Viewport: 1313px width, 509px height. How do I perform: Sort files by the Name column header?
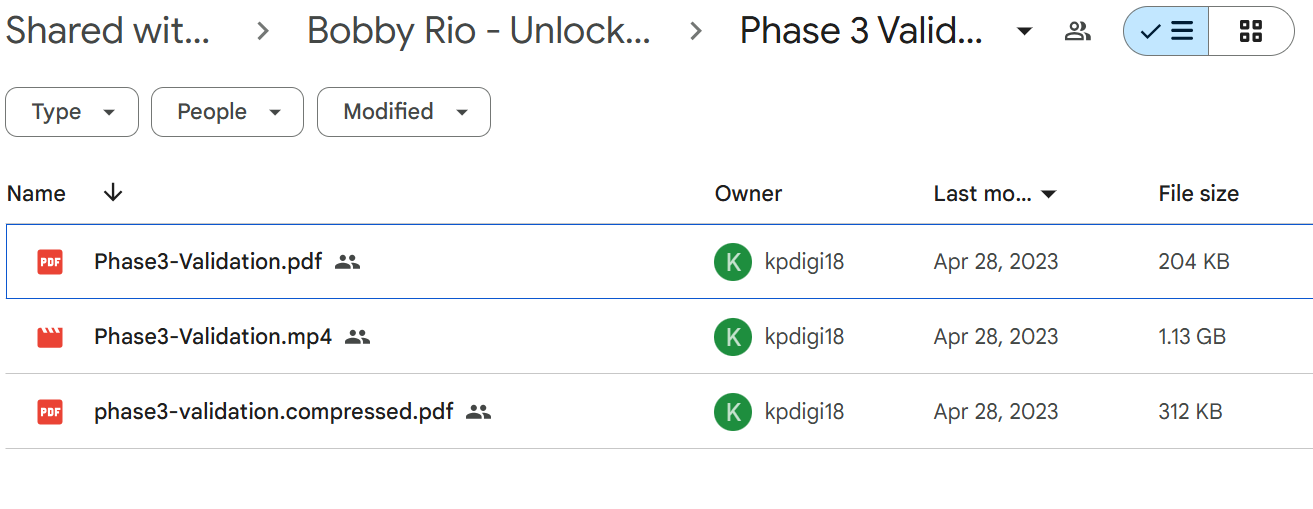click(36, 194)
